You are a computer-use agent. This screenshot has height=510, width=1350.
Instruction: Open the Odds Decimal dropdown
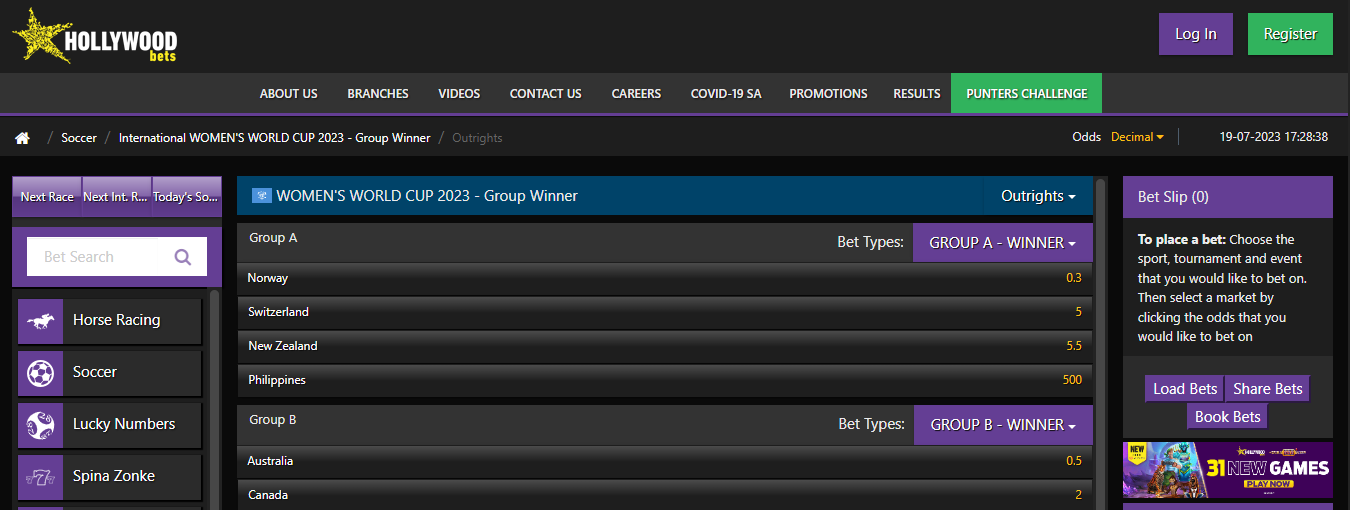point(1137,137)
